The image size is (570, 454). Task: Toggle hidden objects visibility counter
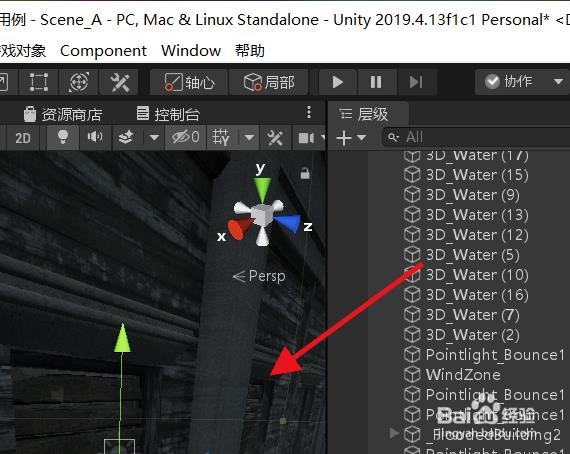(186, 137)
